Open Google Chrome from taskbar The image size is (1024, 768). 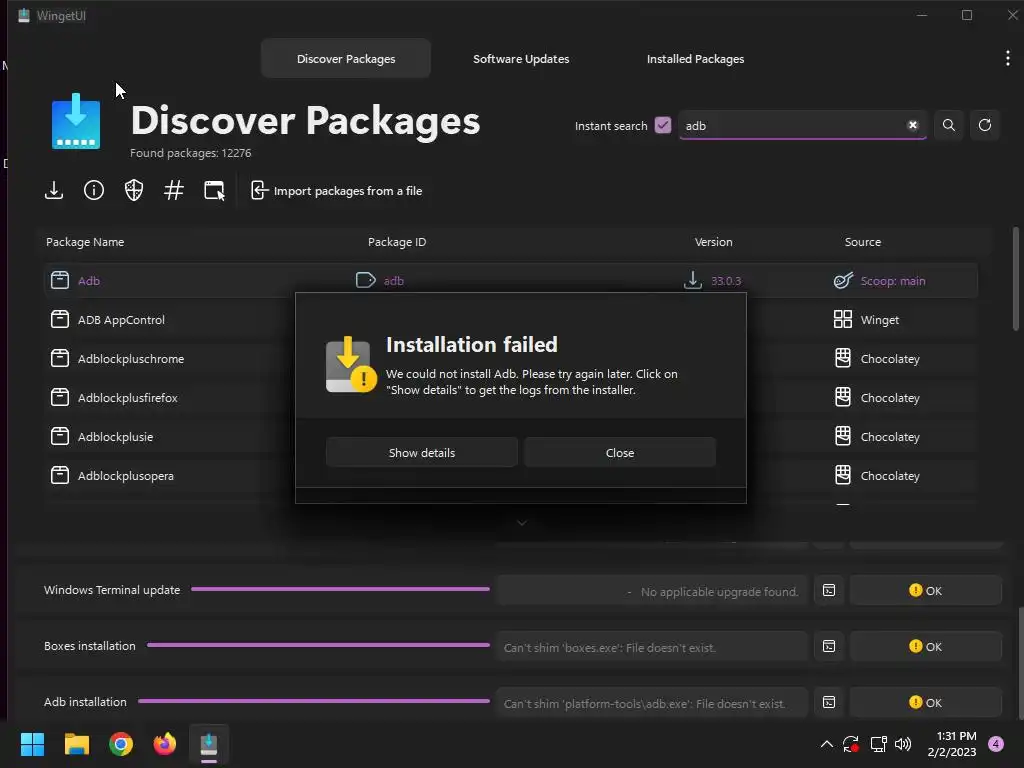pyautogui.click(x=121, y=744)
